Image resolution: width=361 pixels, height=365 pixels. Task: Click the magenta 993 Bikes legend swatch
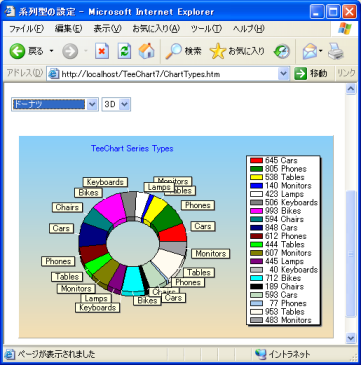(x=257, y=211)
